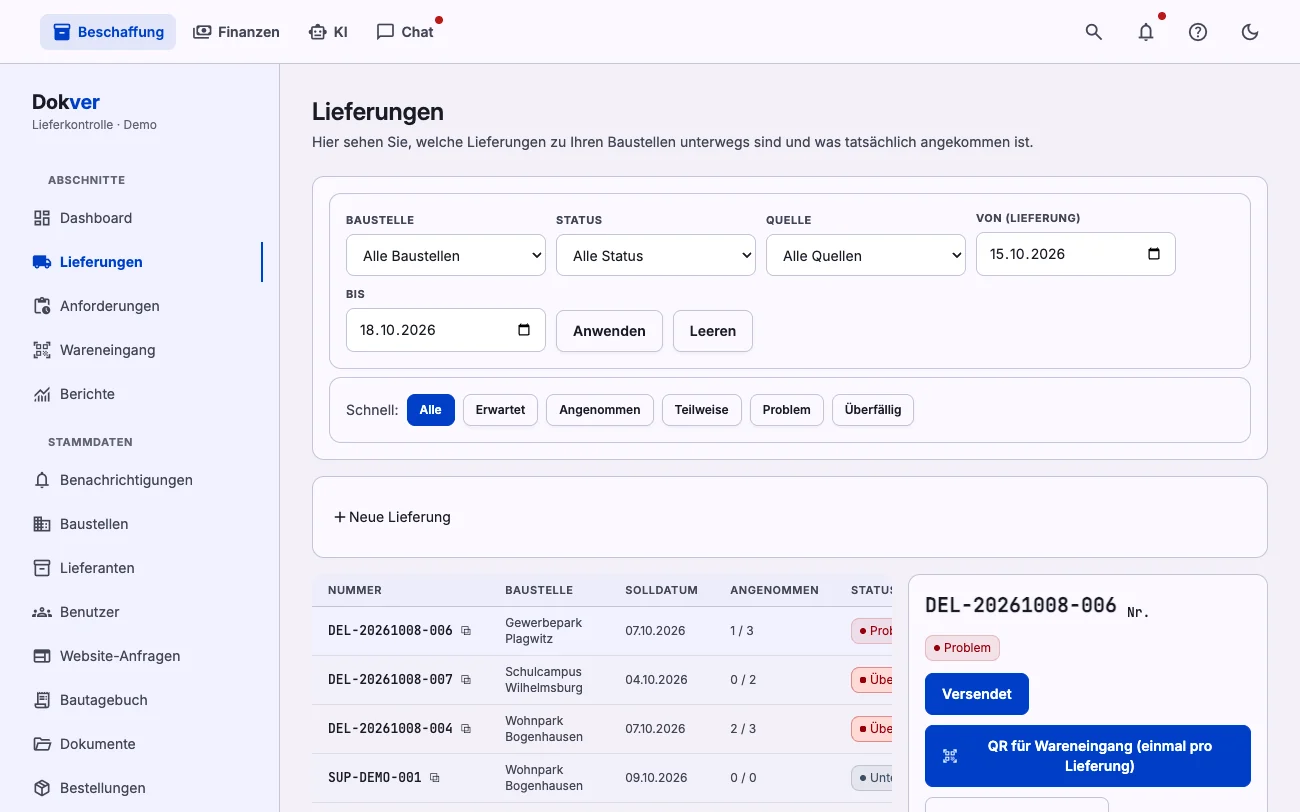
Task: Copy the number DEL-20261008-004 via copy icon
Action: tap(466, 729)
